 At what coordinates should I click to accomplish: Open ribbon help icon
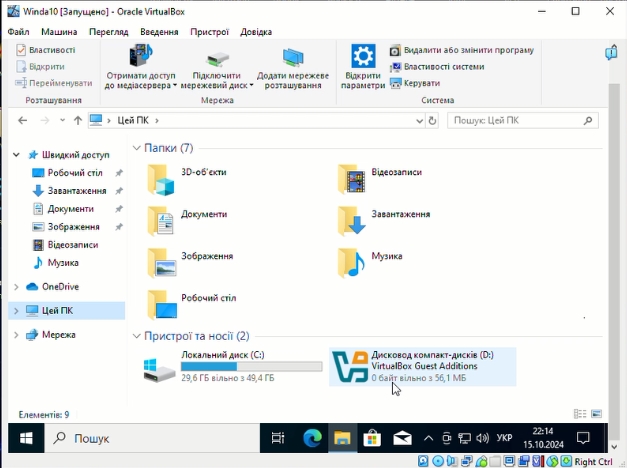[x=611, y=52]
